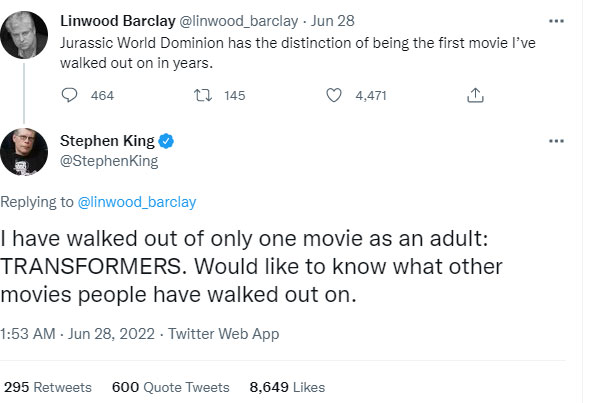Open more options for Linwood Barclay's tweet

coord(557,20)
